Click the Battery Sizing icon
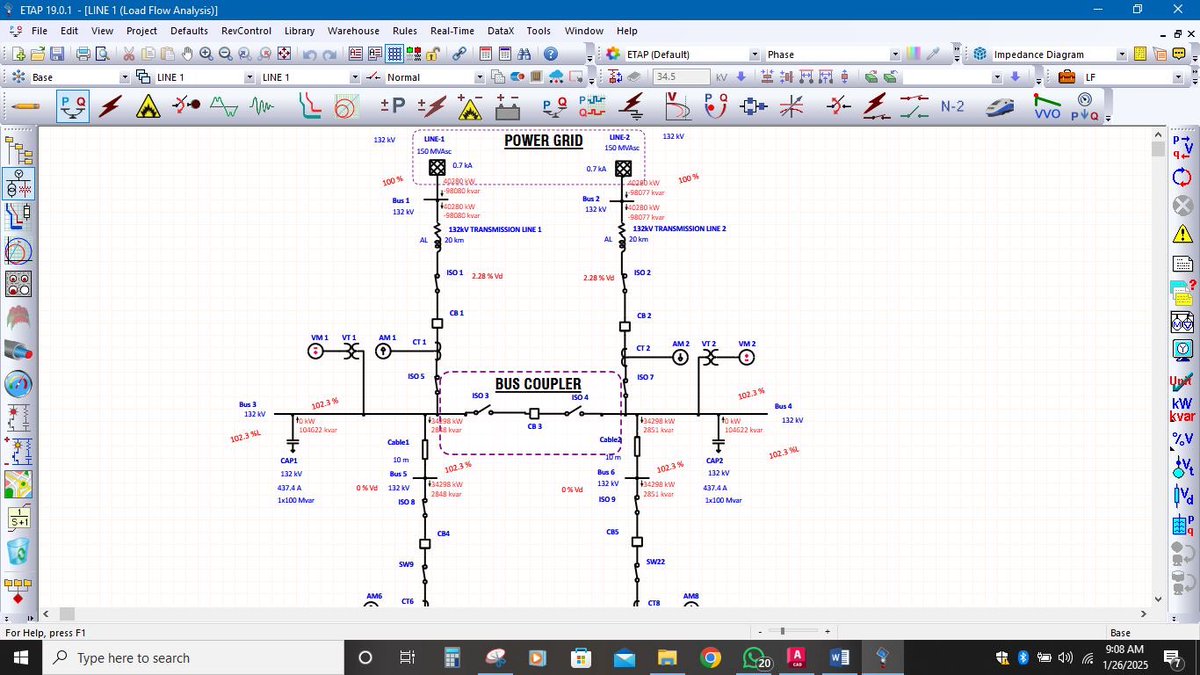1200x675 pixels. 507,105
